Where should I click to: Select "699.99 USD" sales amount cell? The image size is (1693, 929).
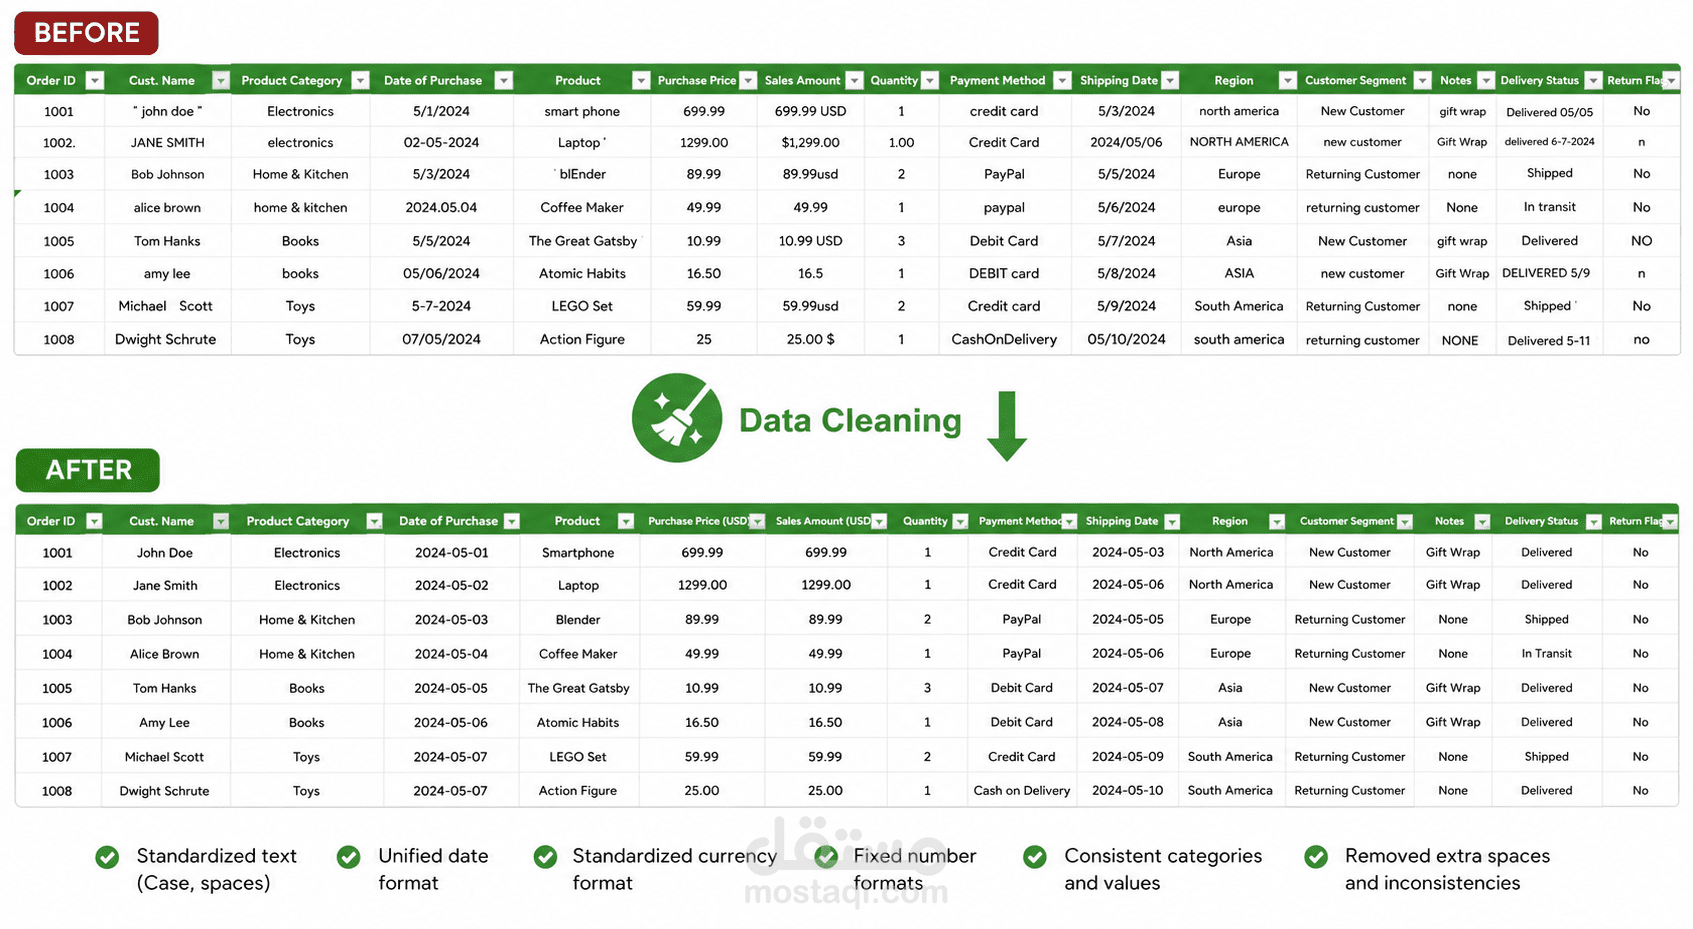(x=810, y=111)
